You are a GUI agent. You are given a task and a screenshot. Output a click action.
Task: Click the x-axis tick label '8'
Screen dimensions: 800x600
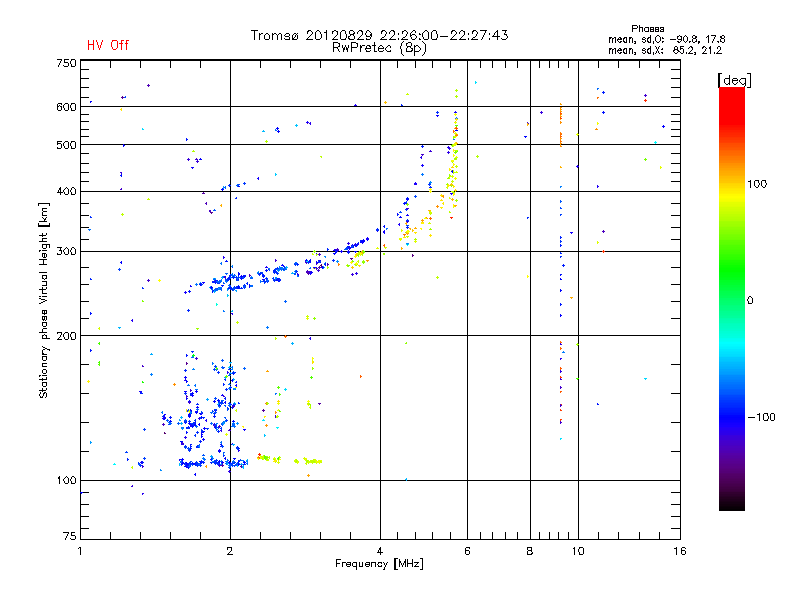530,551
